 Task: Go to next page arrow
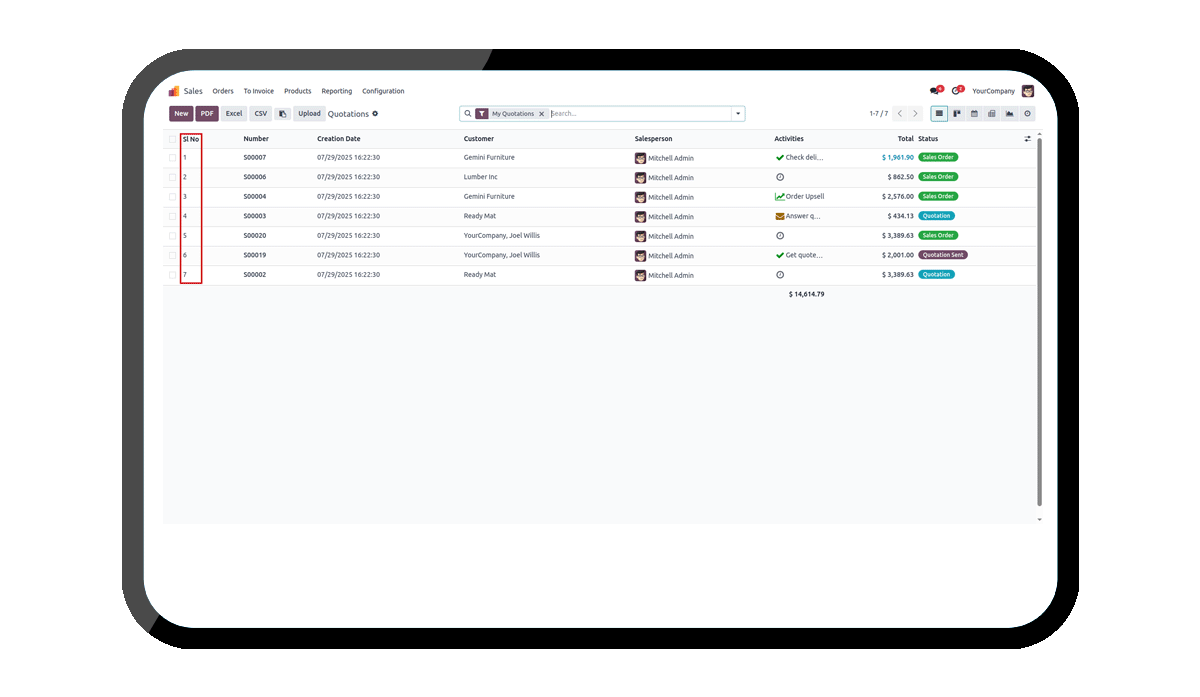coord(915,114)
